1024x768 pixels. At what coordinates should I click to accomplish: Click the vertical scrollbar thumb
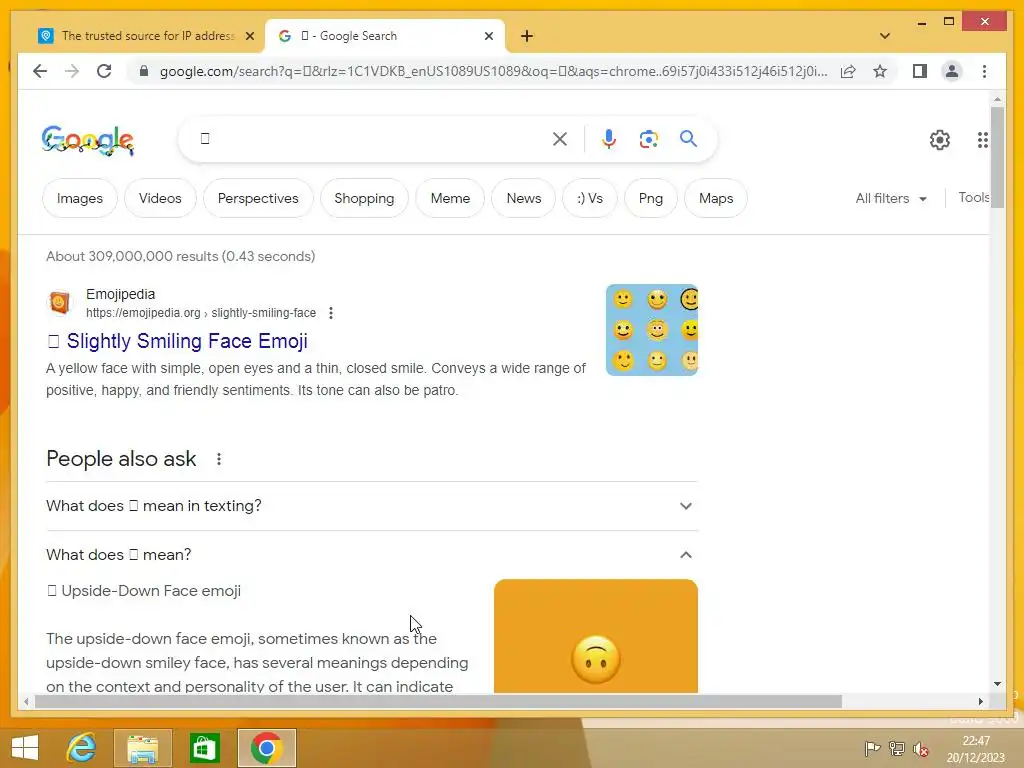point(997,157)
